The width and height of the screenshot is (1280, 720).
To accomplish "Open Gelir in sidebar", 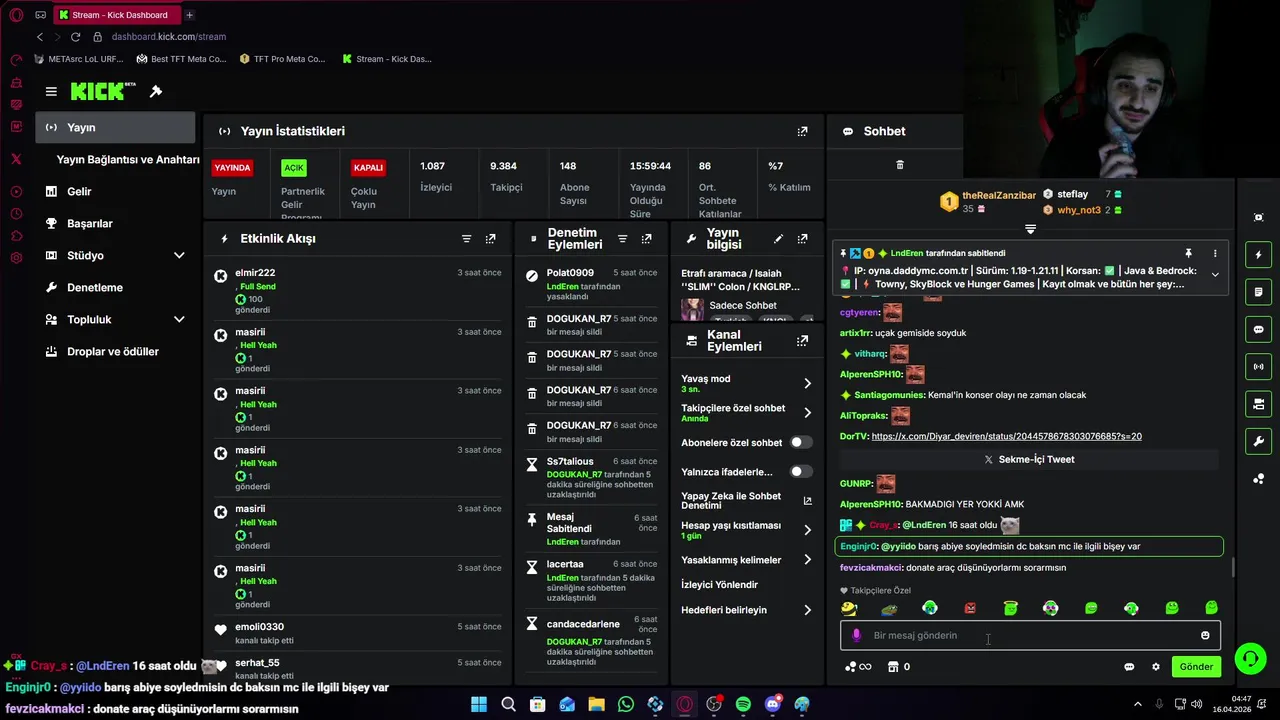I will point(116,191).
